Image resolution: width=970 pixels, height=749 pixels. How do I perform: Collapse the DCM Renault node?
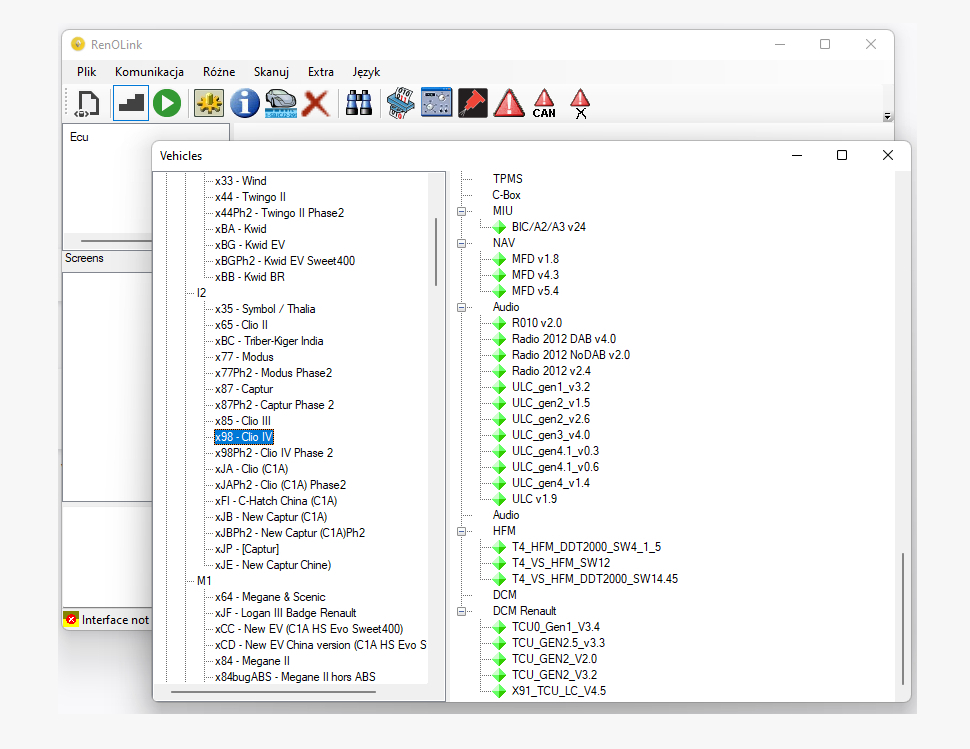click(461, 612)
